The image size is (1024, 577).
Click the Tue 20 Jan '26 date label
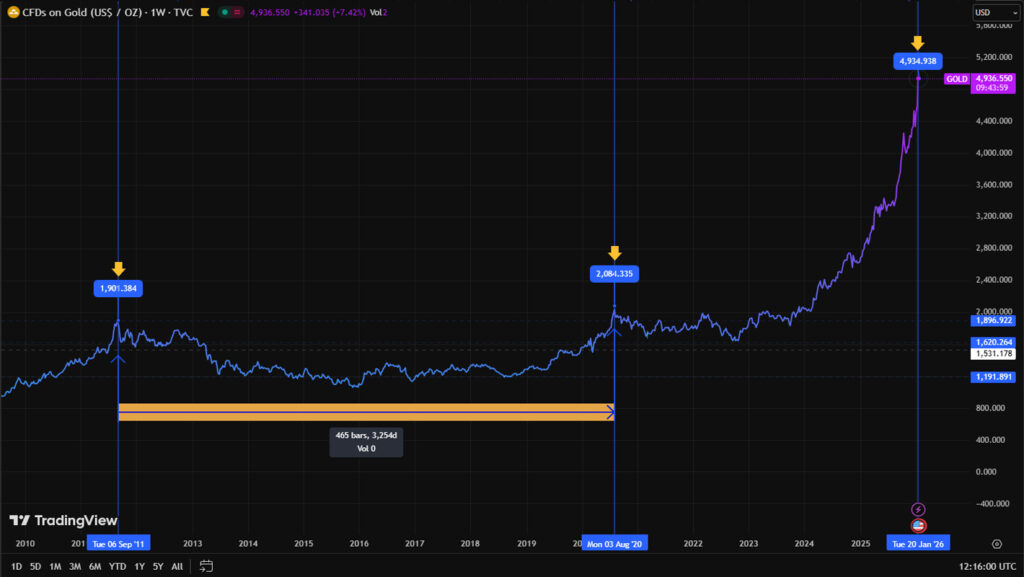[918, 544]
